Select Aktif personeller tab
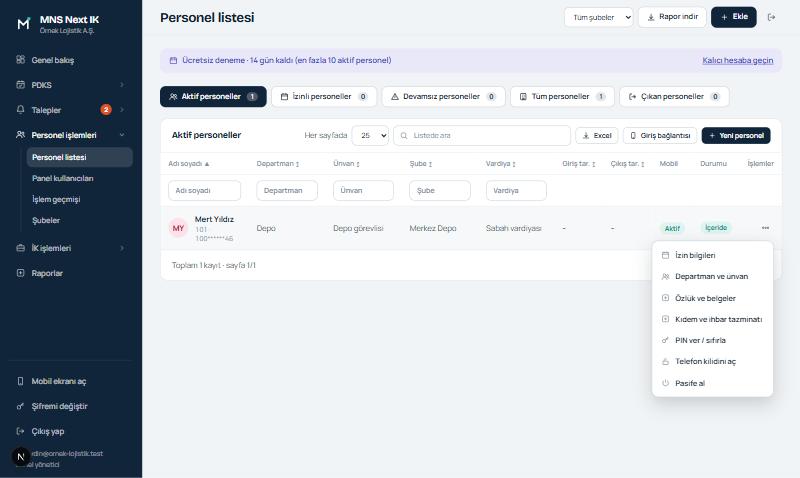This screenshot has height=478, width=800. click(x=213, y=96)
